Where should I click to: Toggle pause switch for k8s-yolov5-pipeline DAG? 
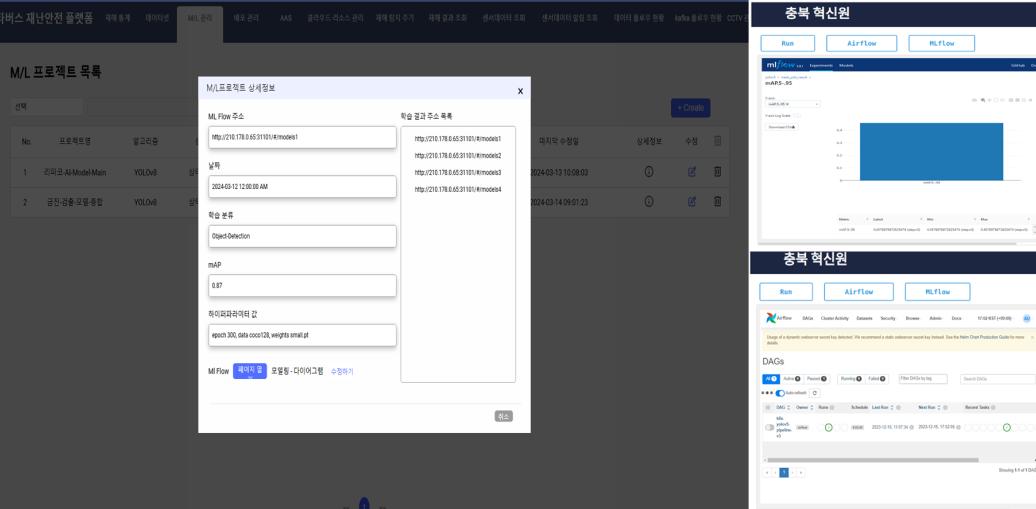(x=770, y=428)
